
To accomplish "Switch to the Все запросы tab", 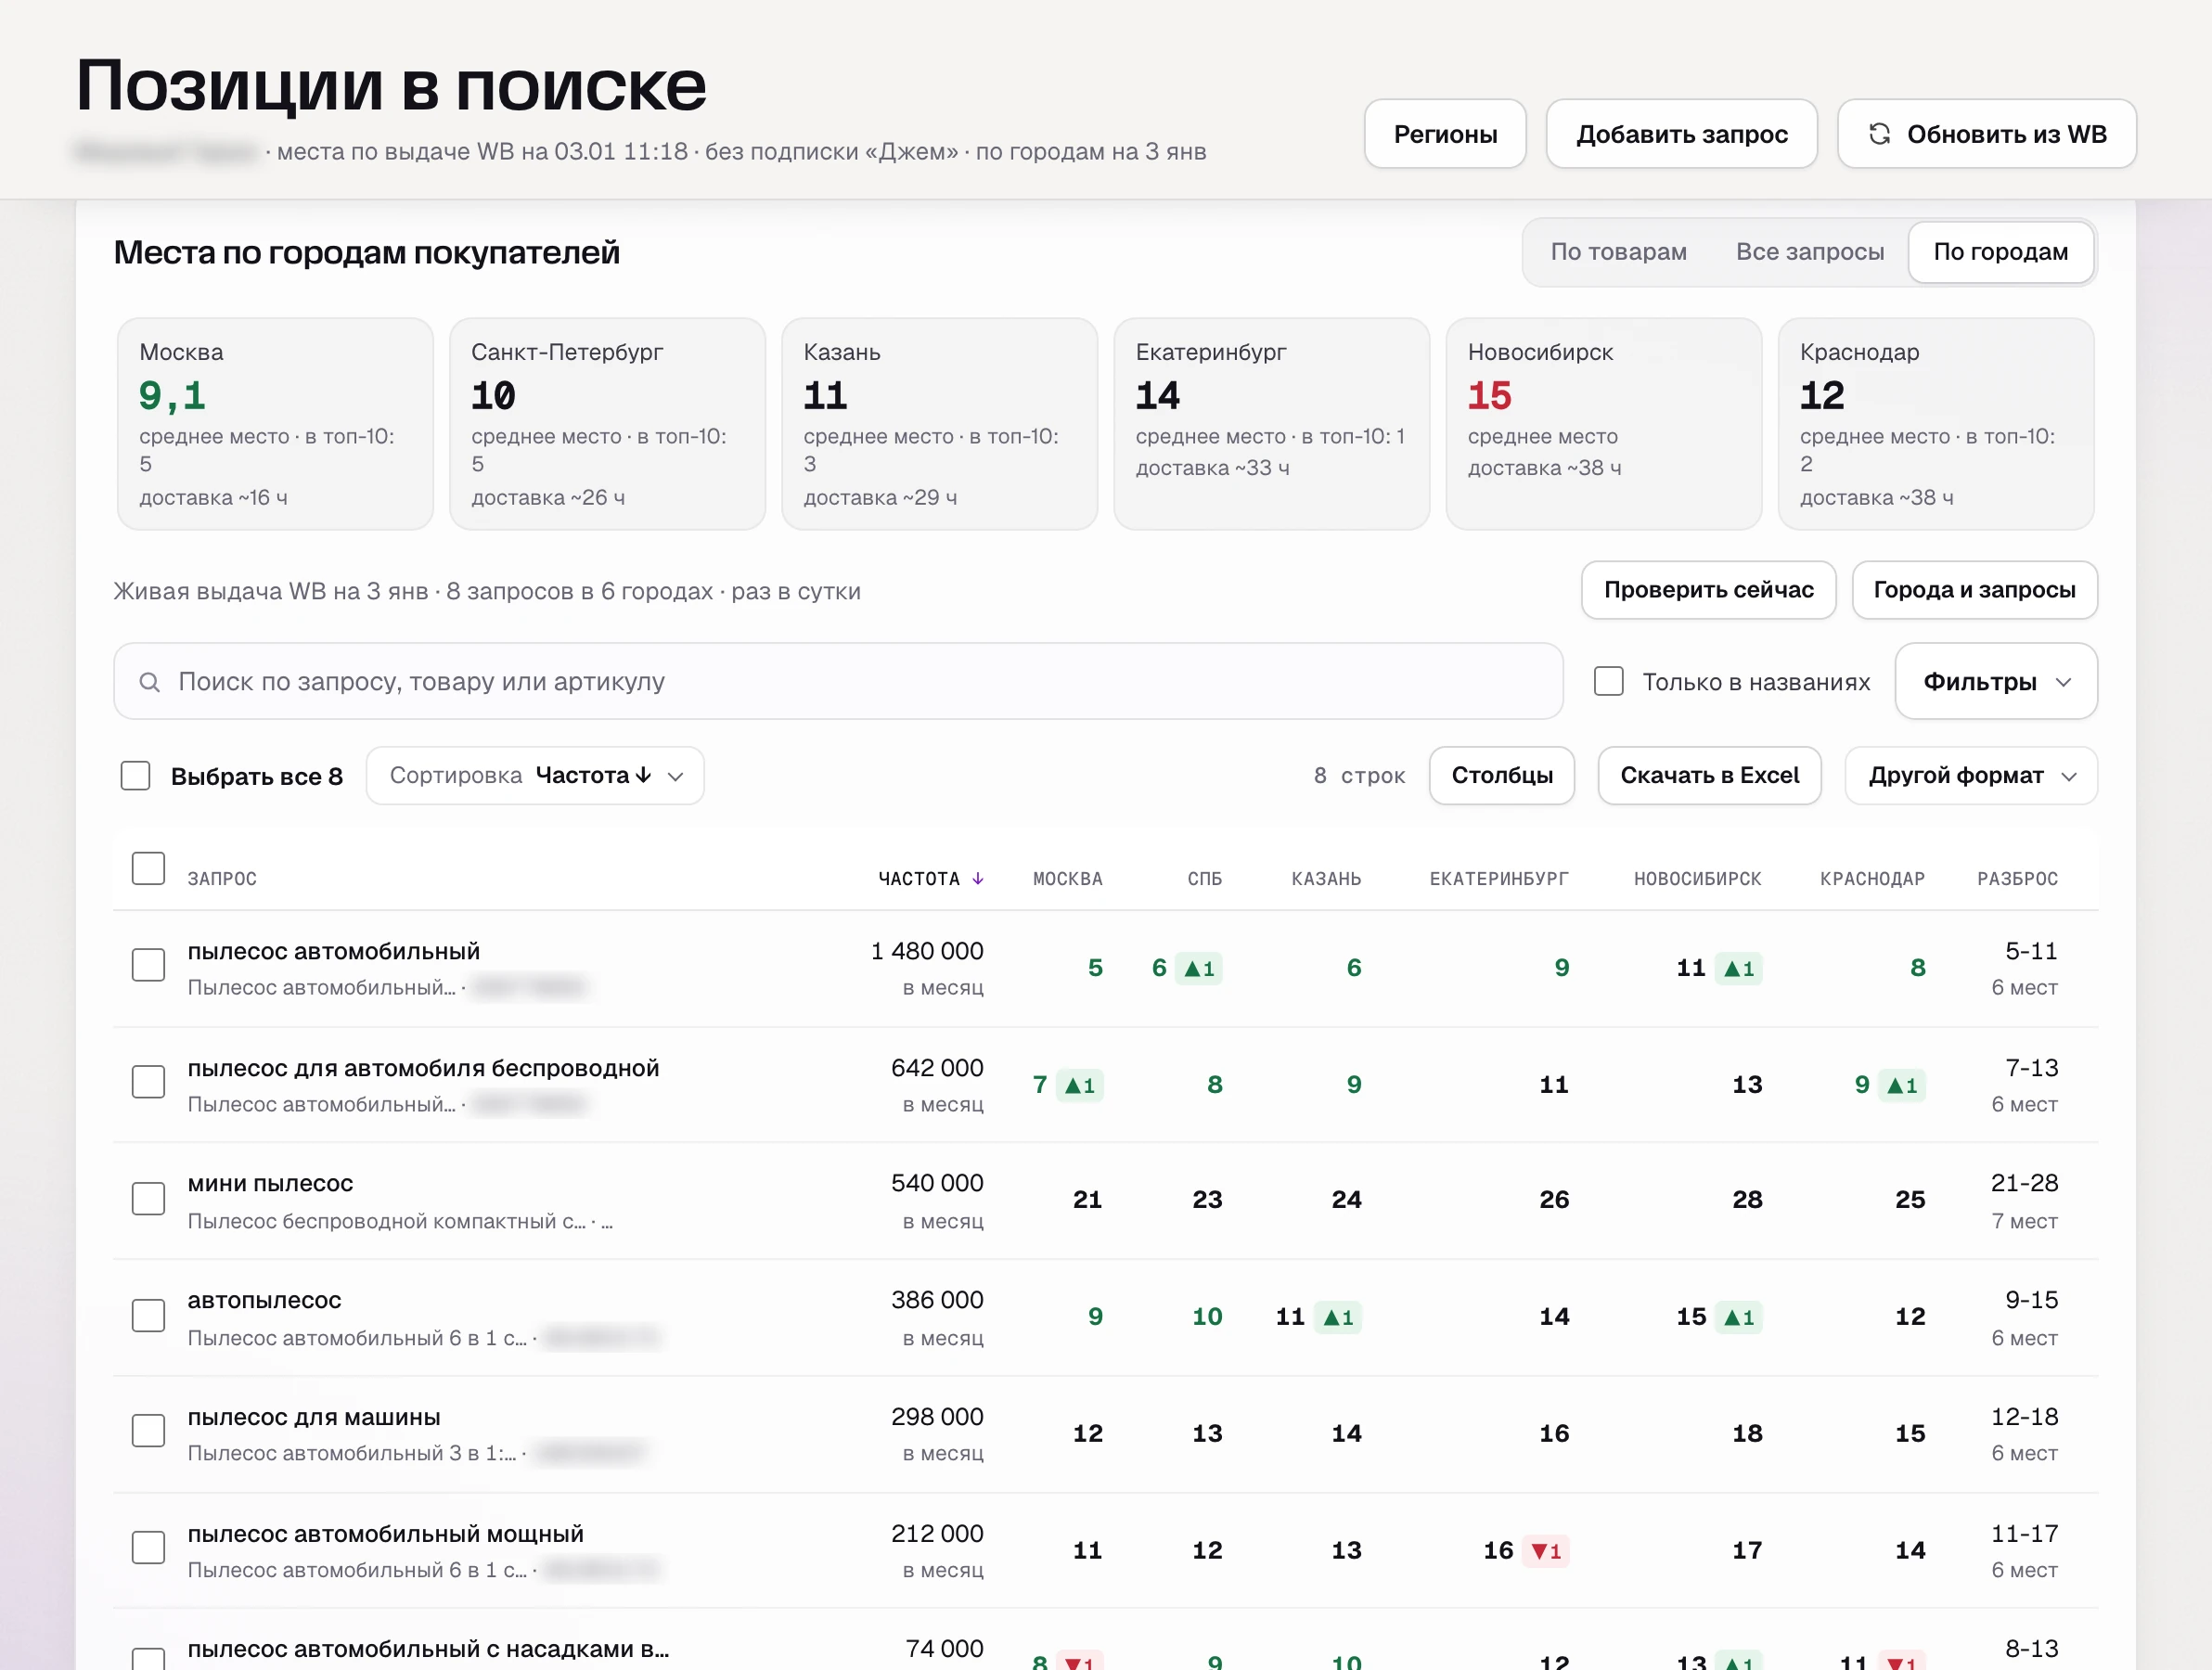I will (1809, 252).
